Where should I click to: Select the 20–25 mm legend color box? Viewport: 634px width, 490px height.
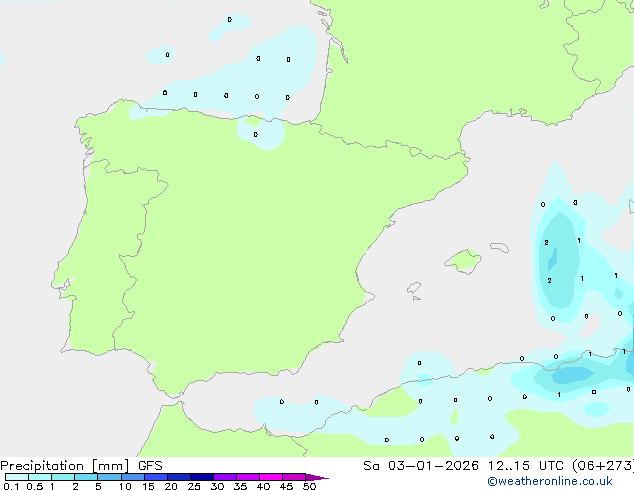point(179,477)
